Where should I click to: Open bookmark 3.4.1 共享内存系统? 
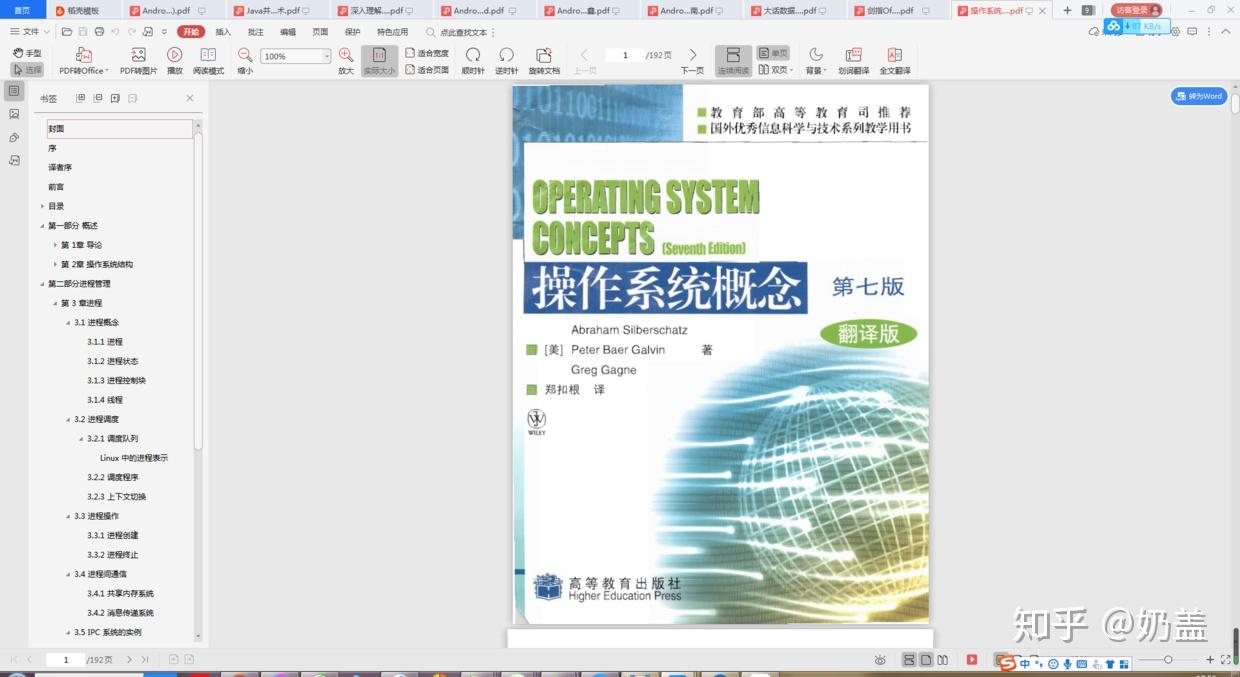(121, 593)
